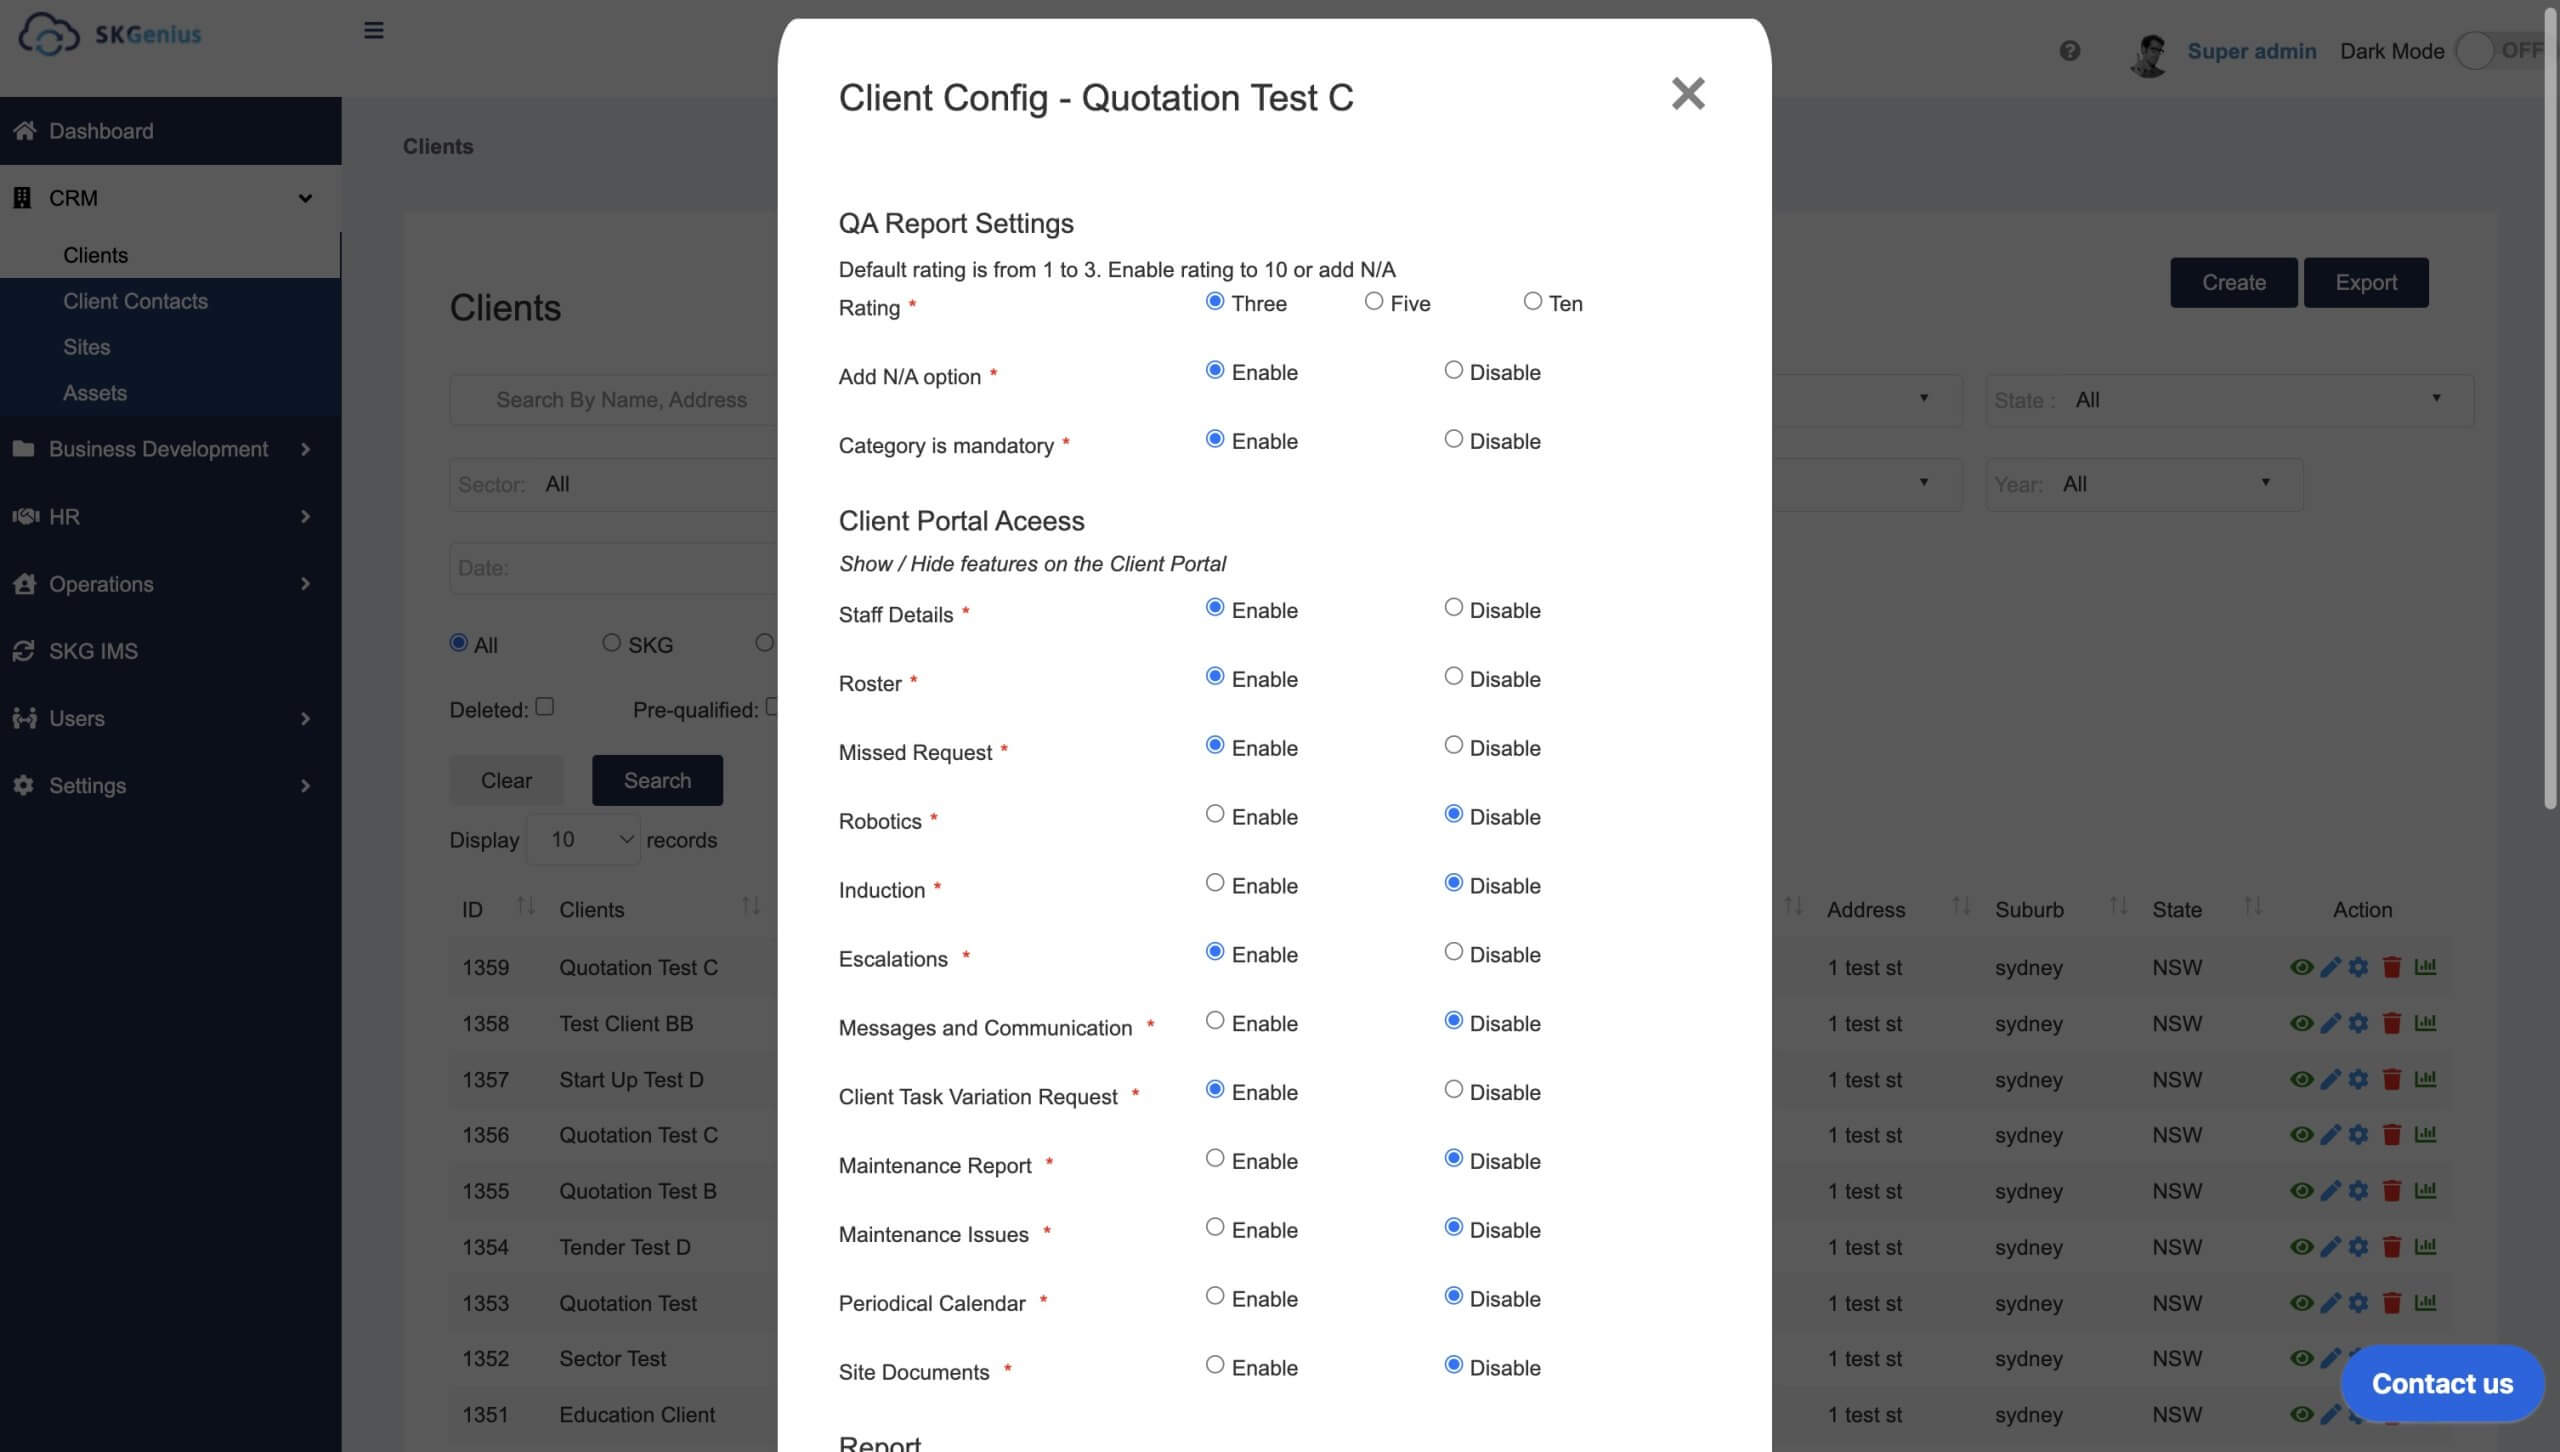Click the Export button for clients list

[x=2365, y=281]
